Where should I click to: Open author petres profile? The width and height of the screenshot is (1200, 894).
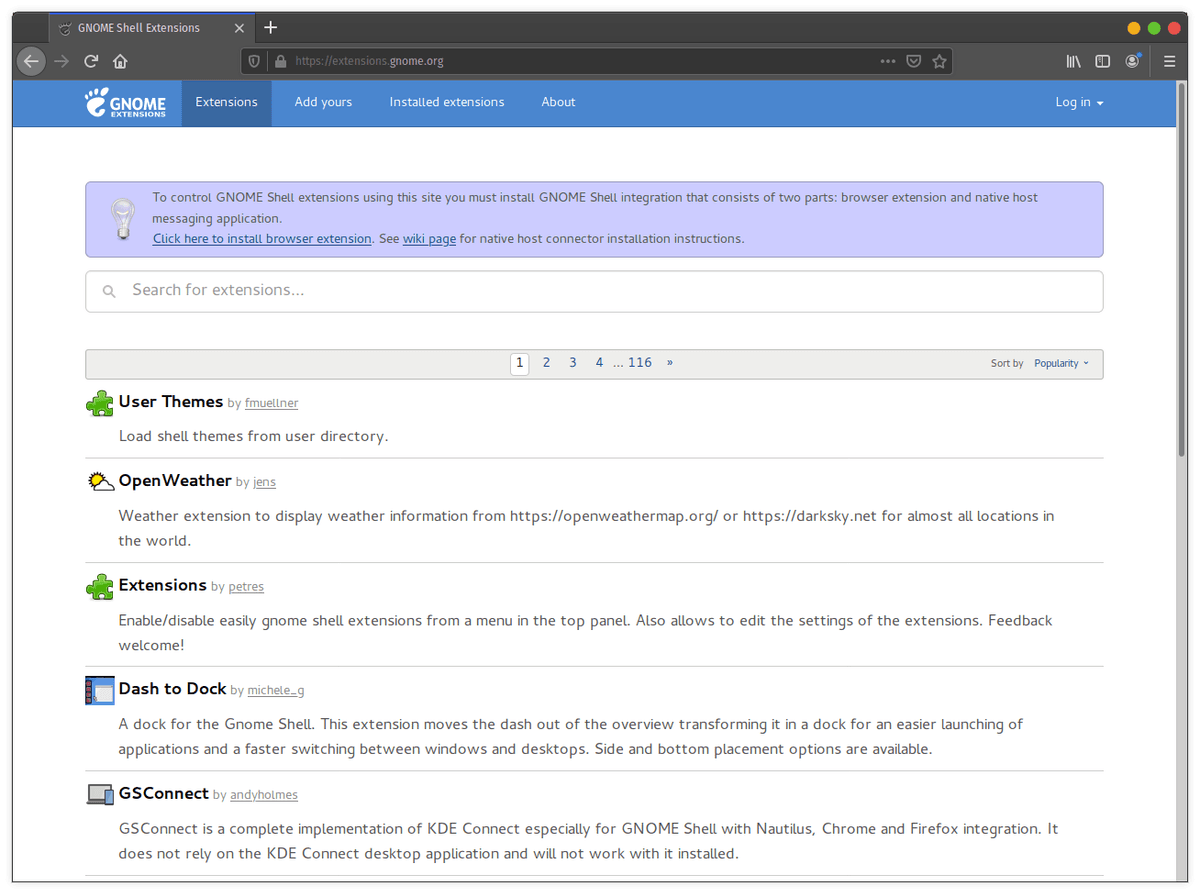(x=246, y=586)
